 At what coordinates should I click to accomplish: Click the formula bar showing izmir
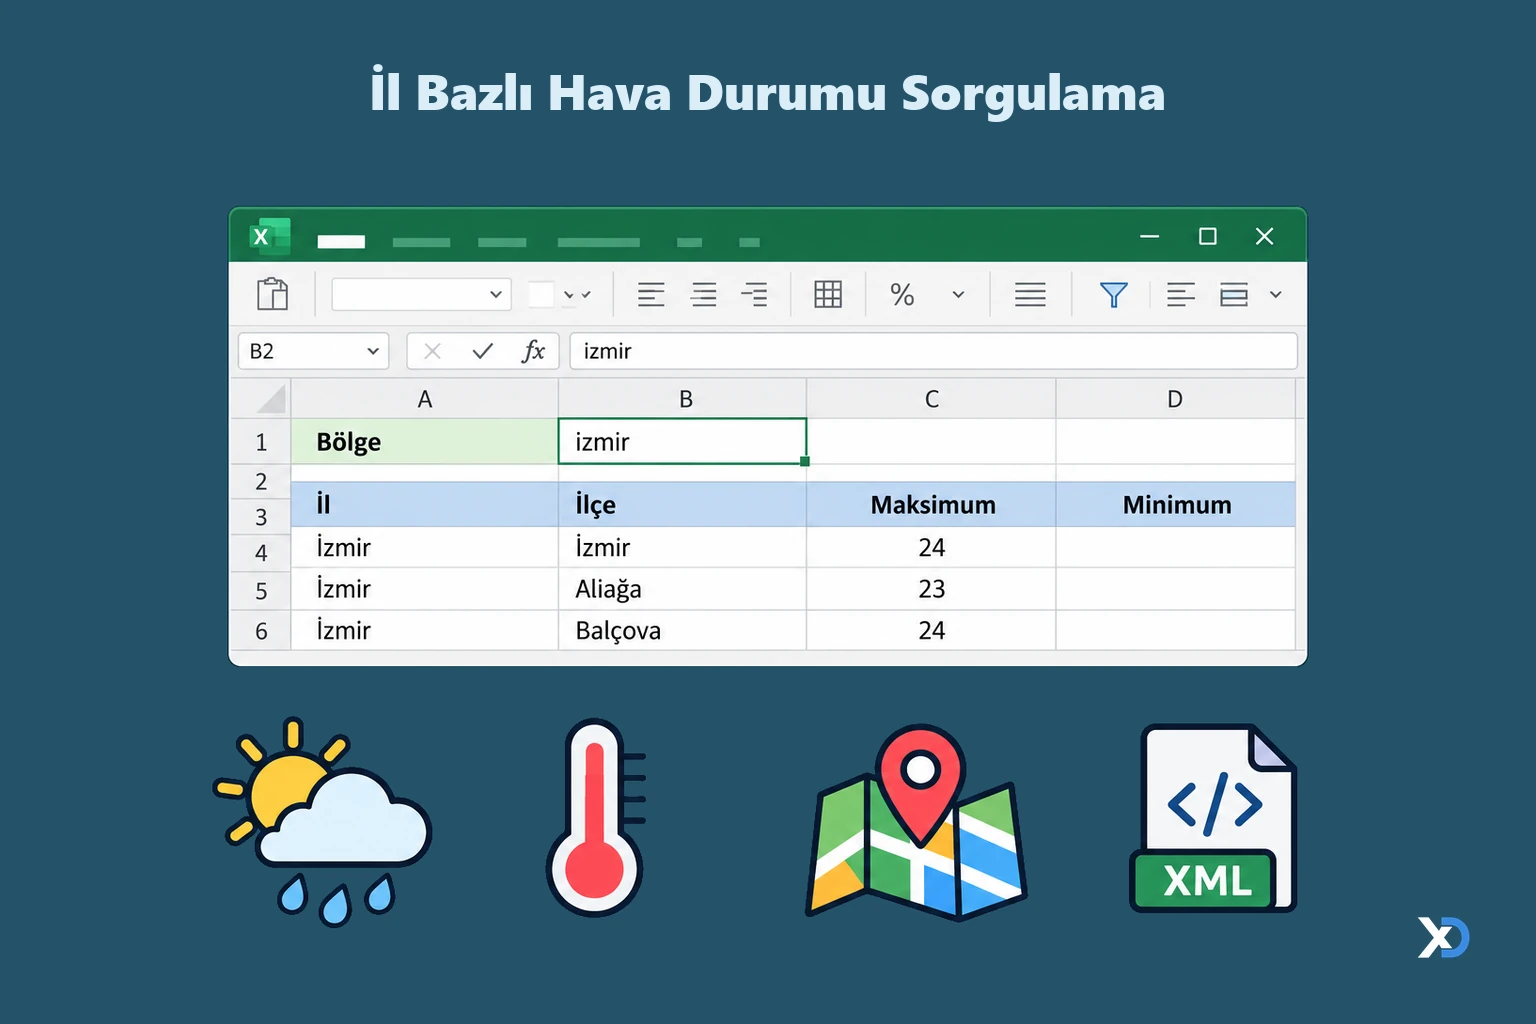coord(933,351)
